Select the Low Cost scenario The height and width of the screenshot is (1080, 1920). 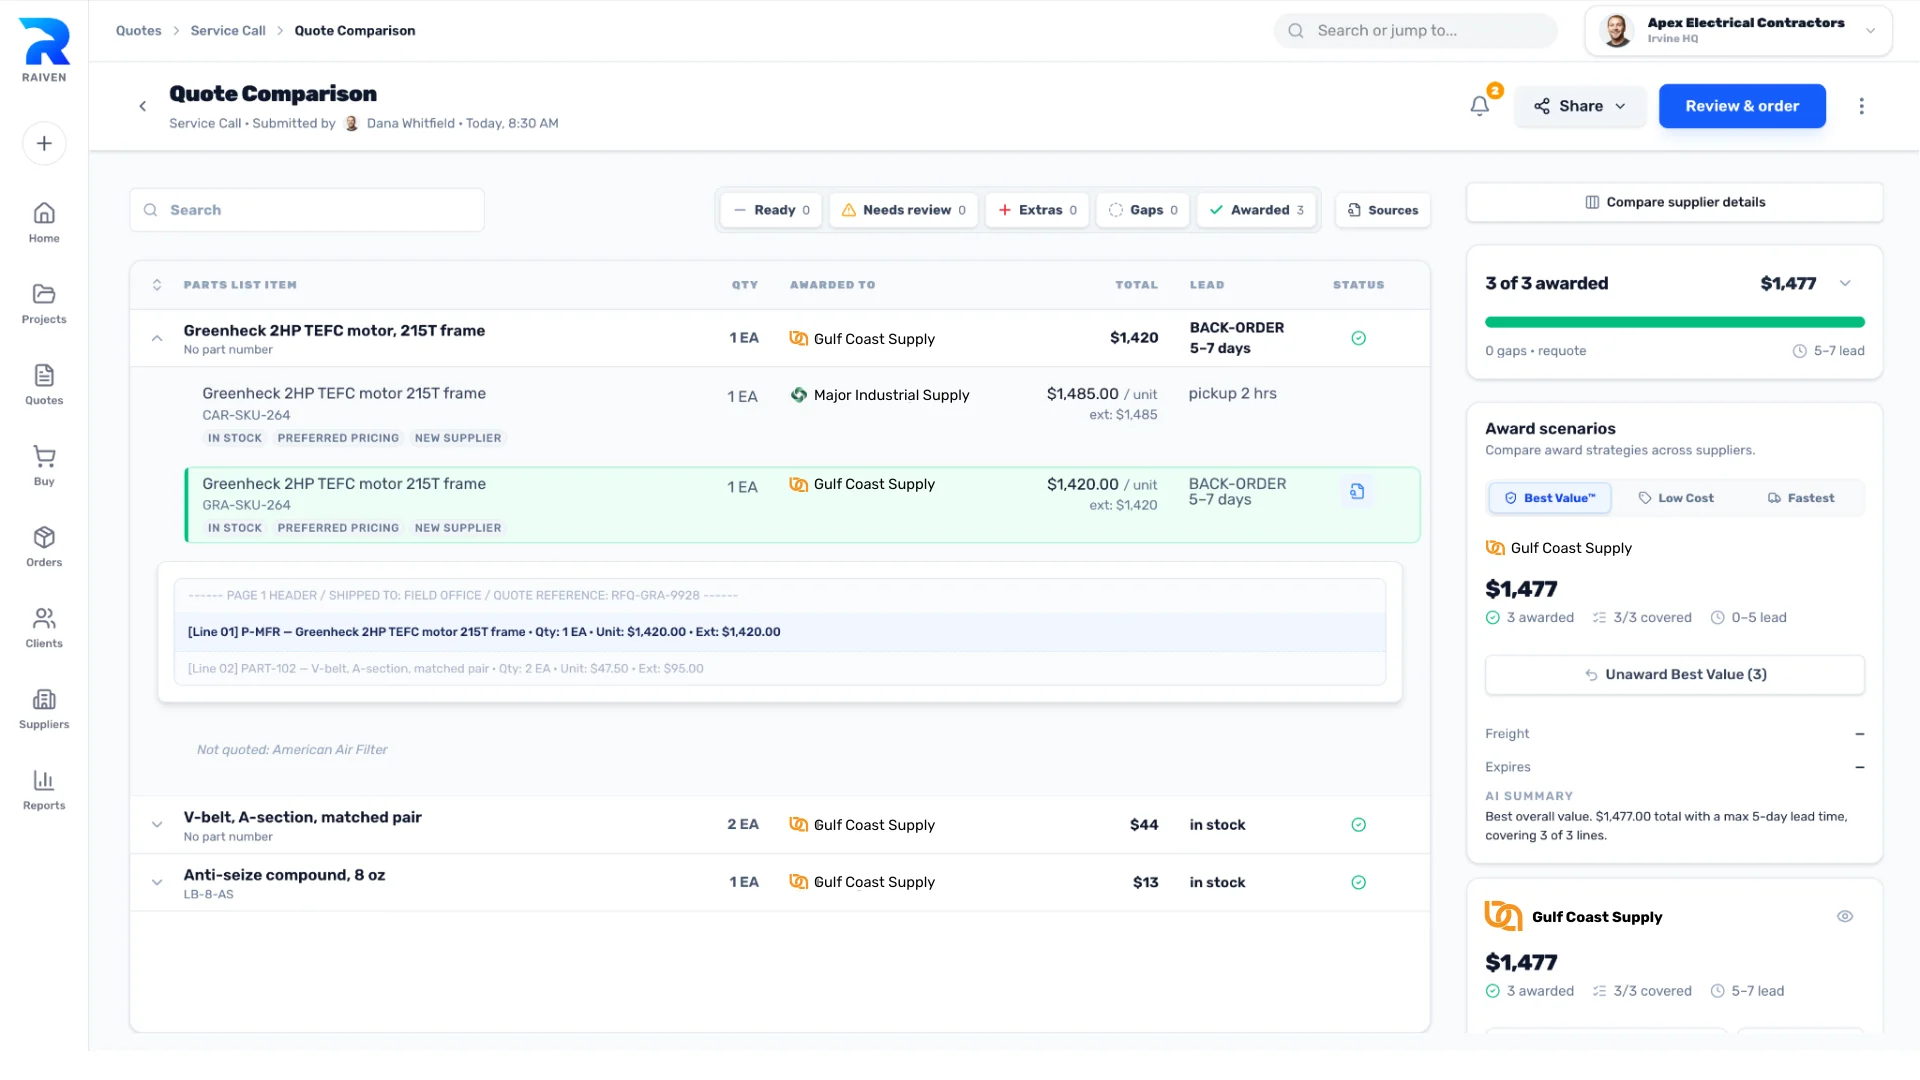1675,498
